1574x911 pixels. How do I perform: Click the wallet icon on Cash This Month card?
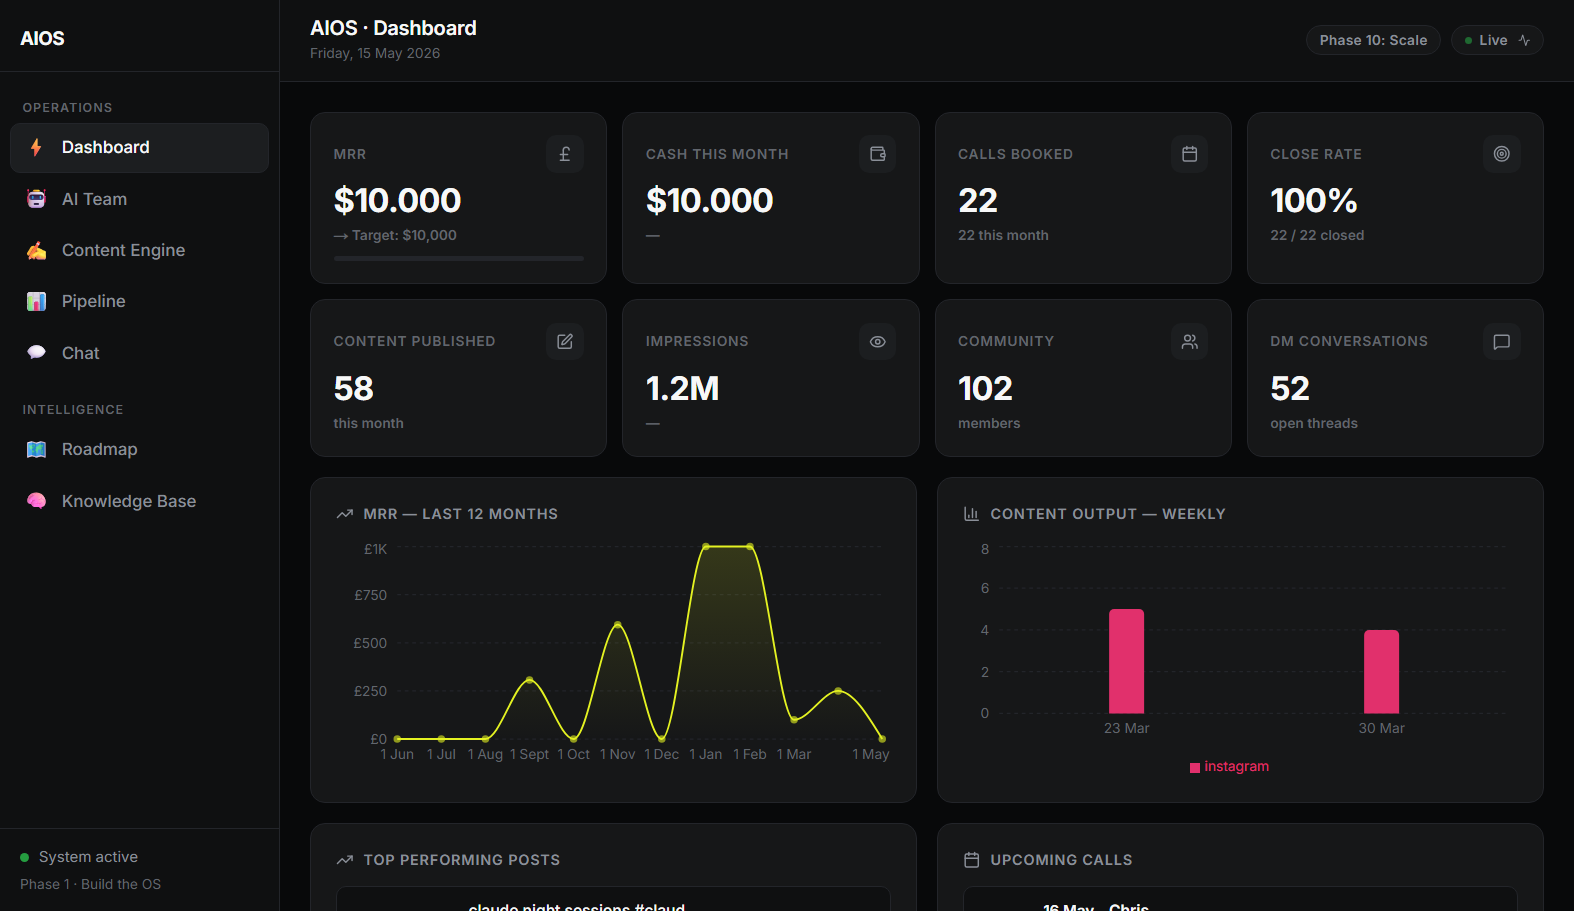pyautogui.click(x=877, y=154)
